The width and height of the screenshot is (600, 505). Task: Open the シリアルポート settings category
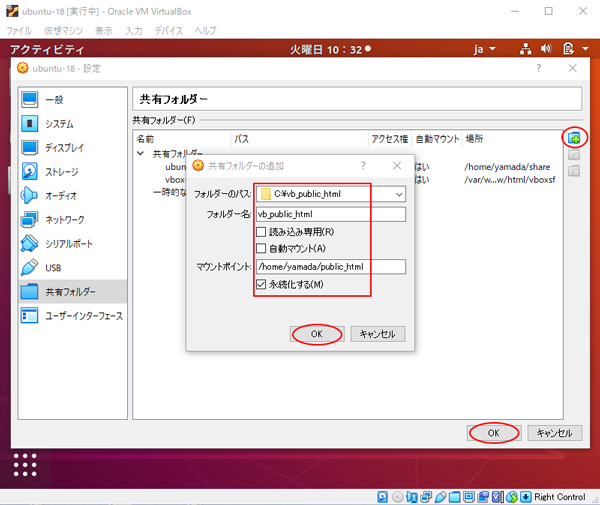(73, 244)
